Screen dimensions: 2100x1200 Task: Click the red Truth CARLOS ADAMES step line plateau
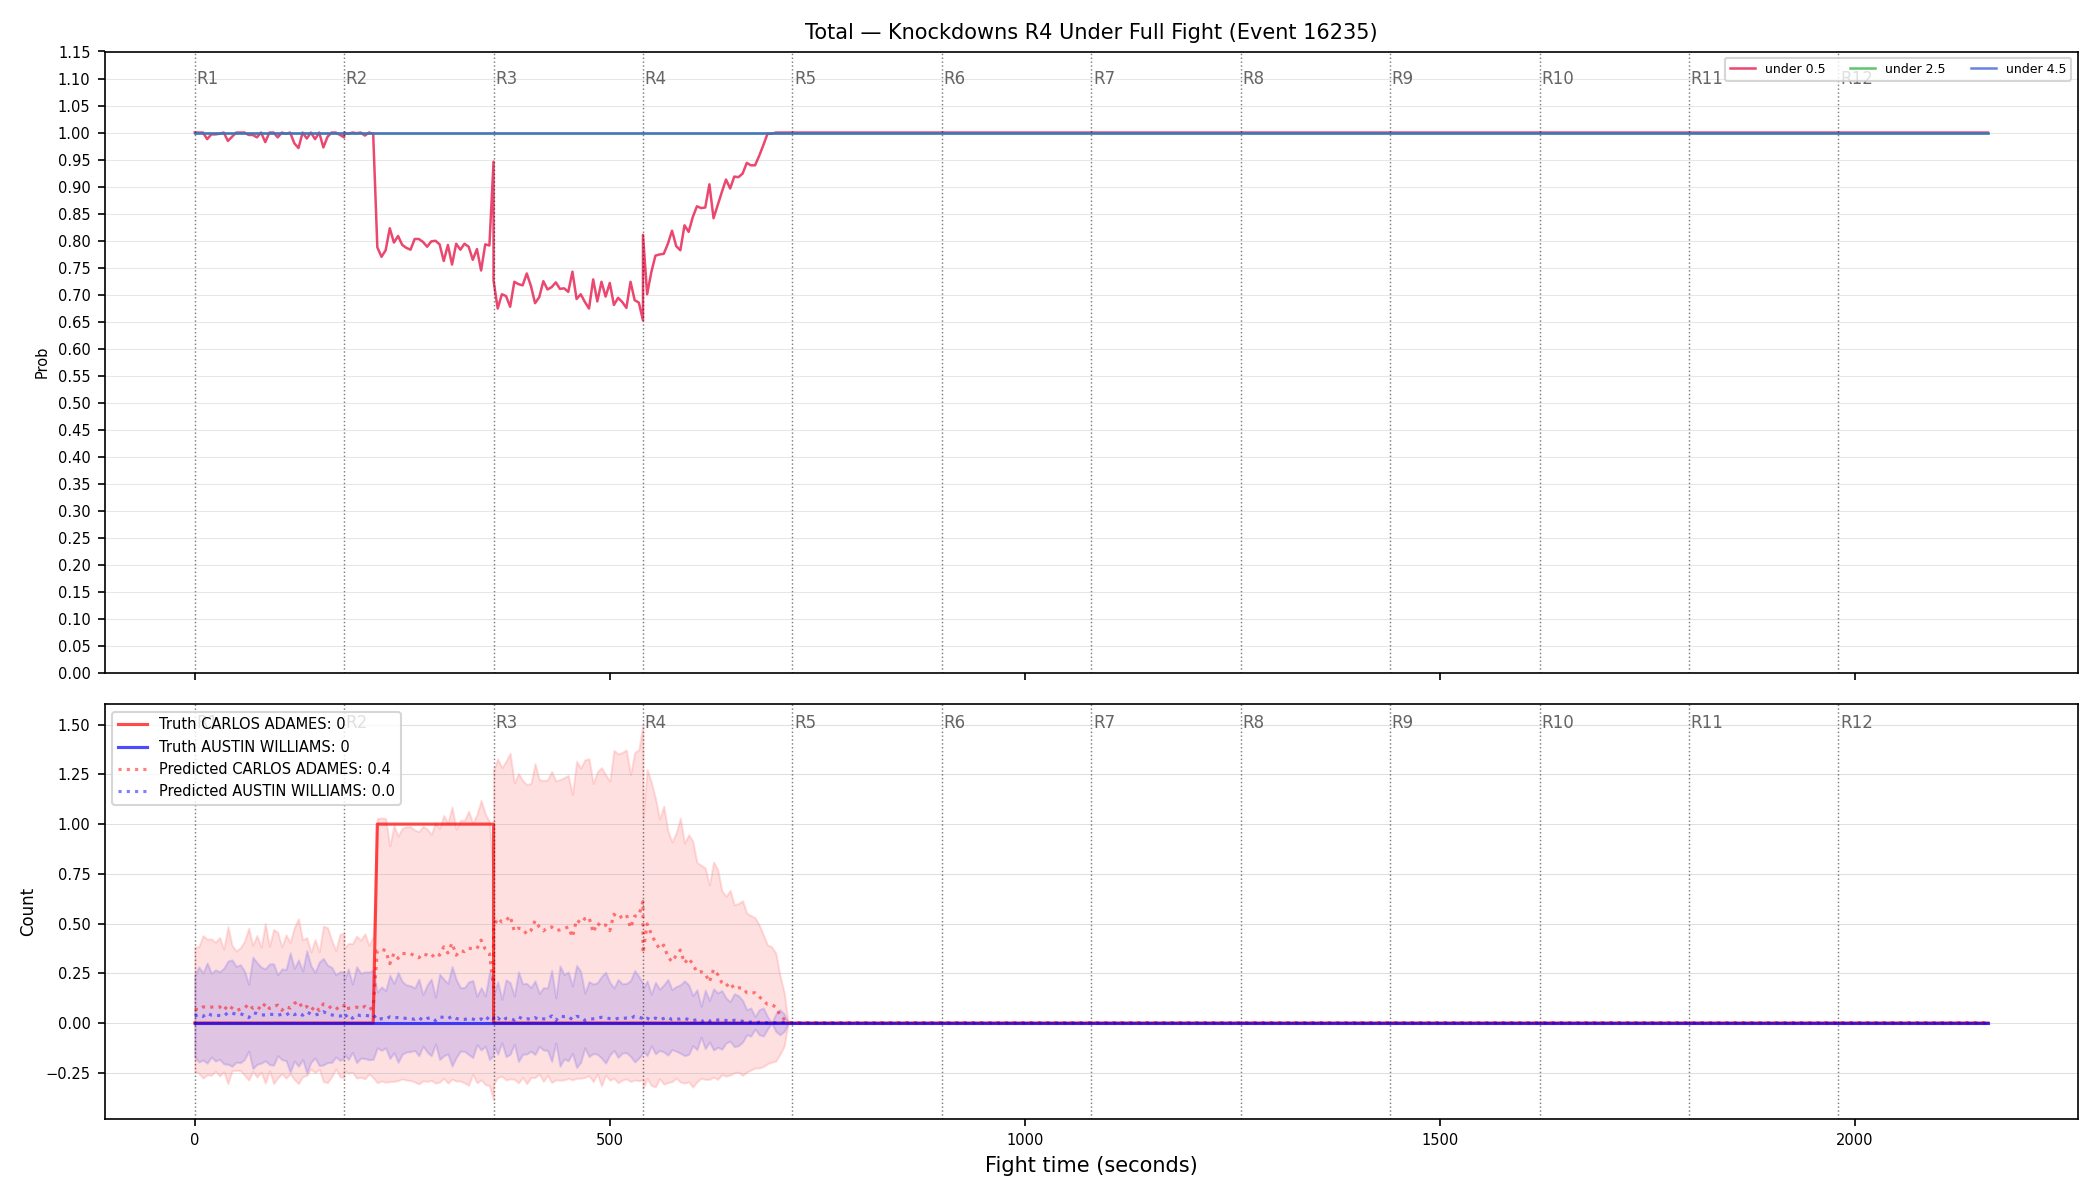click(435, 824)
